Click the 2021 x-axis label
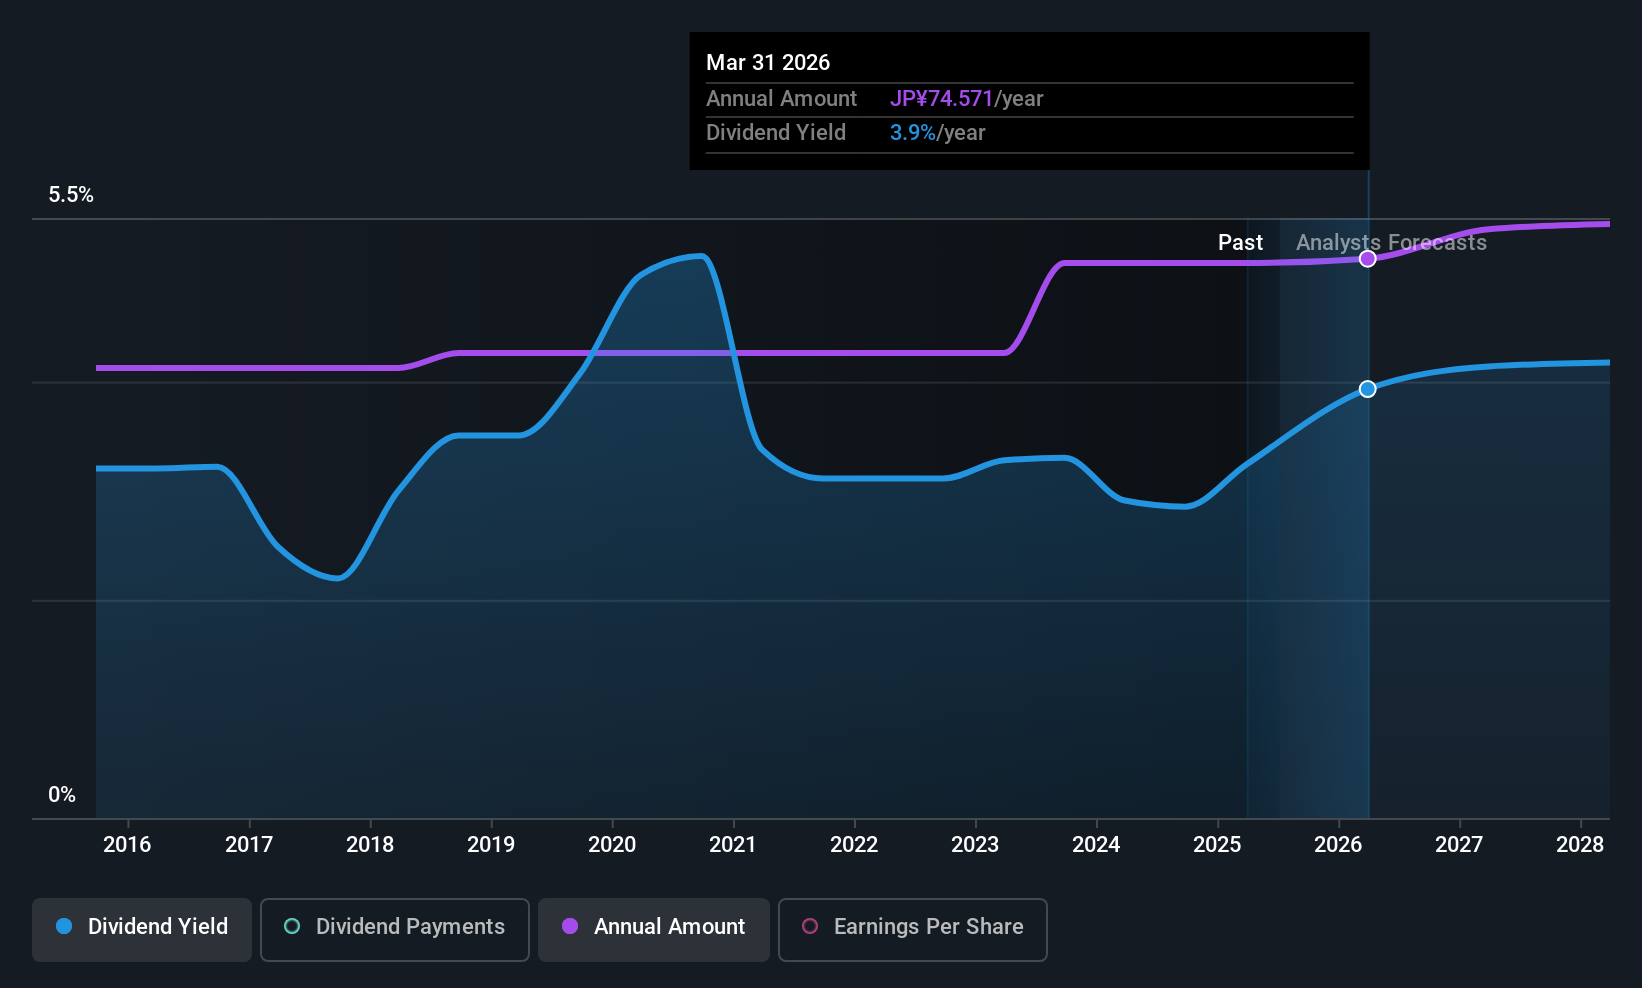Image resolution: width=1642 pixels, height=988 pixels. pos(733,845)
